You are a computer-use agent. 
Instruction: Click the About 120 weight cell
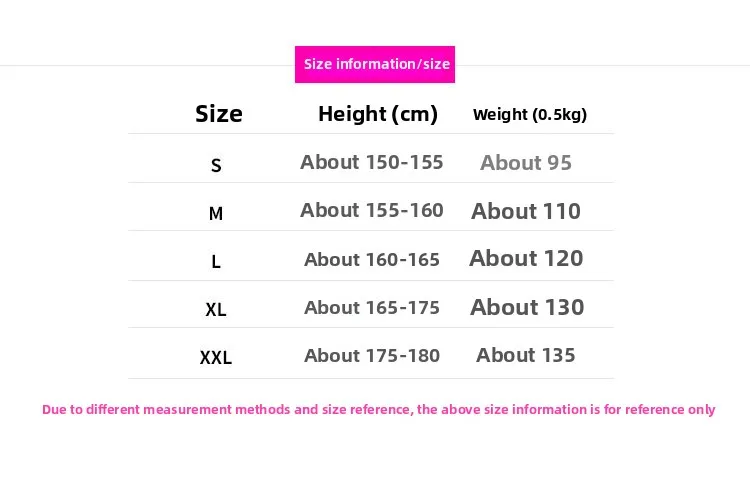(526, 258)
